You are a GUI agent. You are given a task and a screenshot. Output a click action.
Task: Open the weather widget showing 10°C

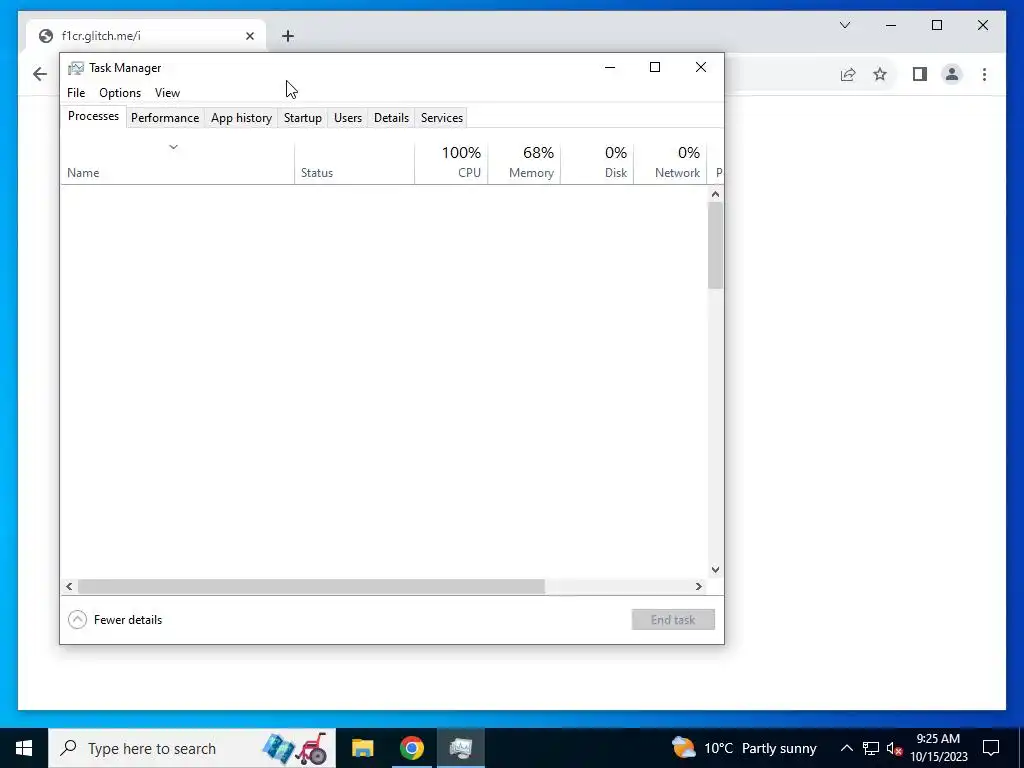[744, 748]
